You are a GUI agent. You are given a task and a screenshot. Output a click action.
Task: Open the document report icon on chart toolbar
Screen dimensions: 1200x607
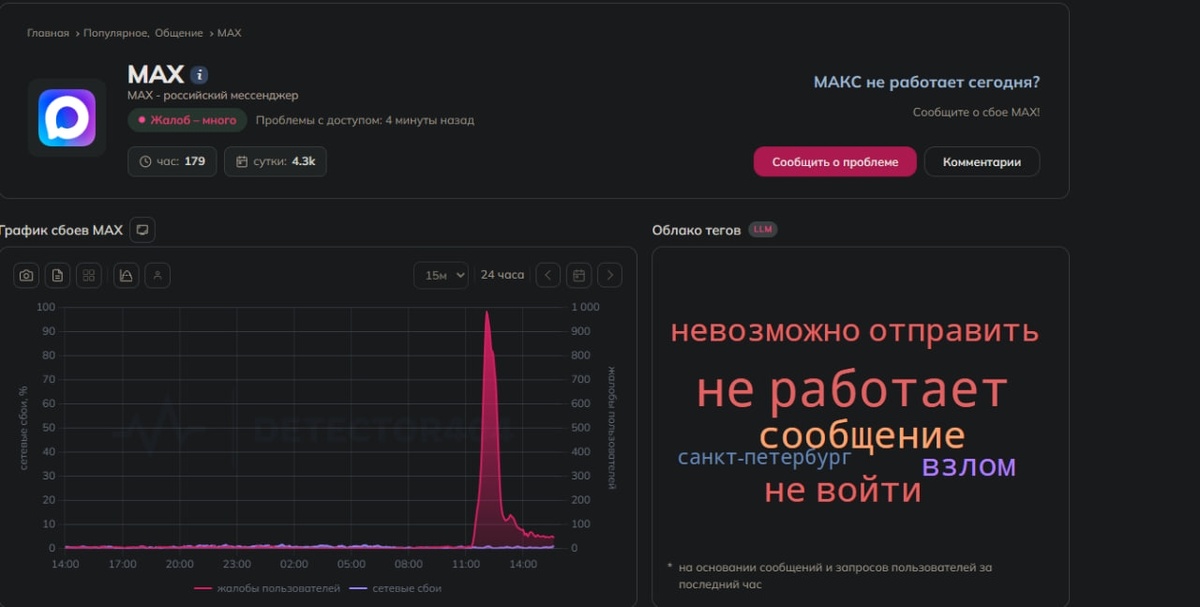point(57,274)
